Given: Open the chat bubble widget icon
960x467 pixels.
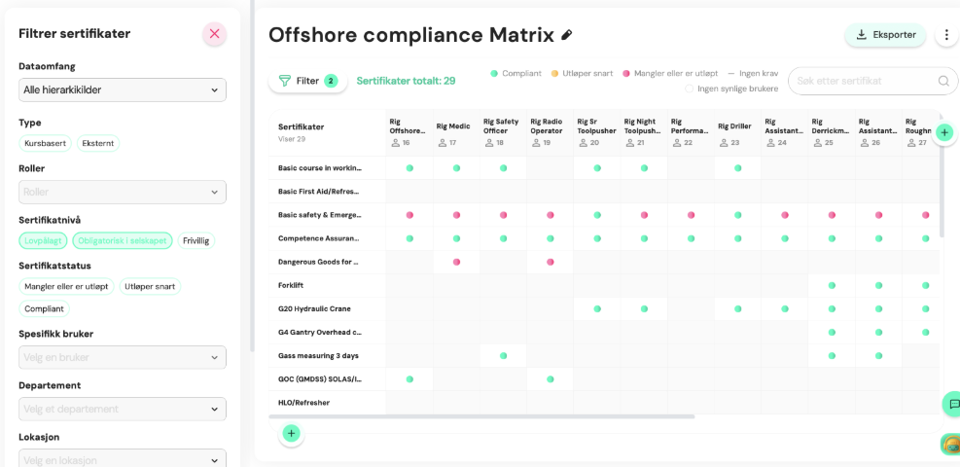Looking at the screenshot, I should pyautogui.click(x=953, y=404).
